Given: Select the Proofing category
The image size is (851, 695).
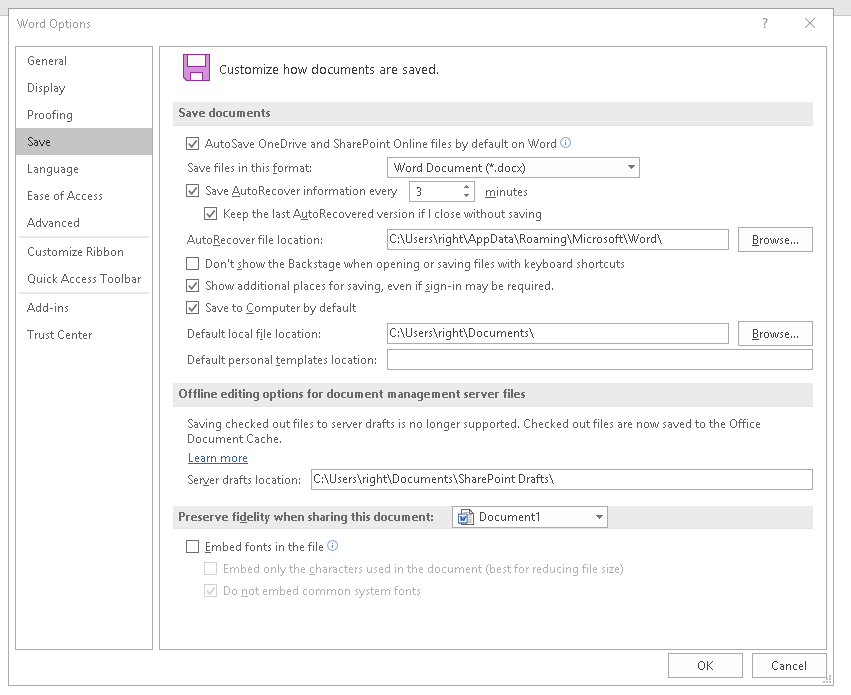Looking at the screenshot, I should pos(50,115).
